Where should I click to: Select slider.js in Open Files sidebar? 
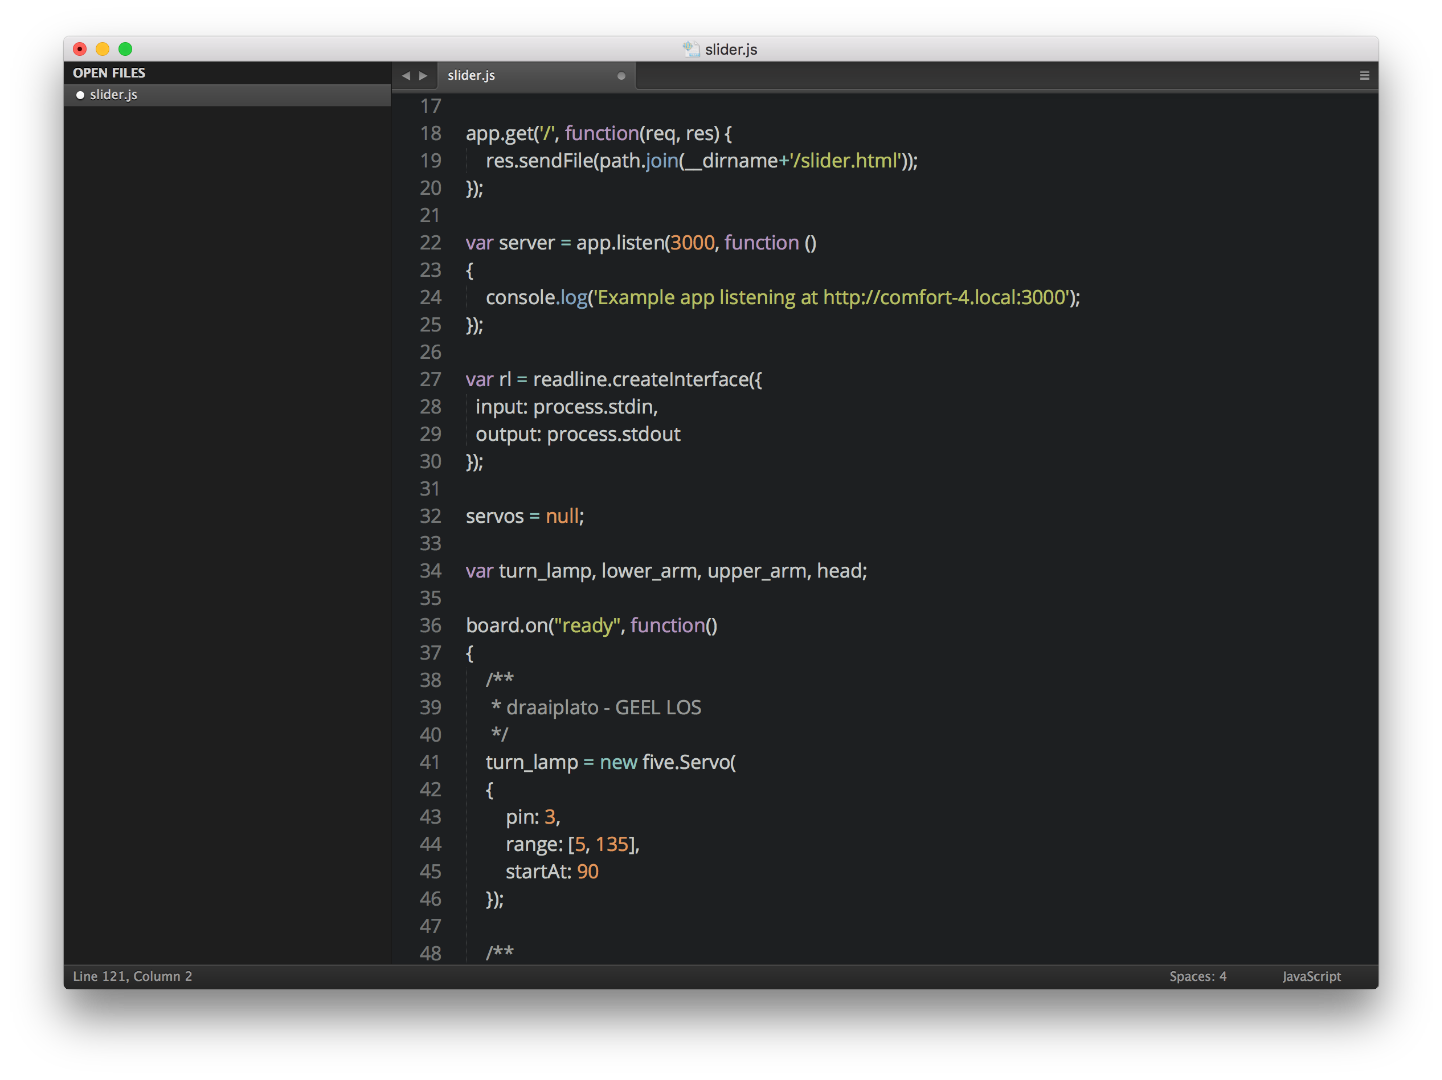pos(228,95)
